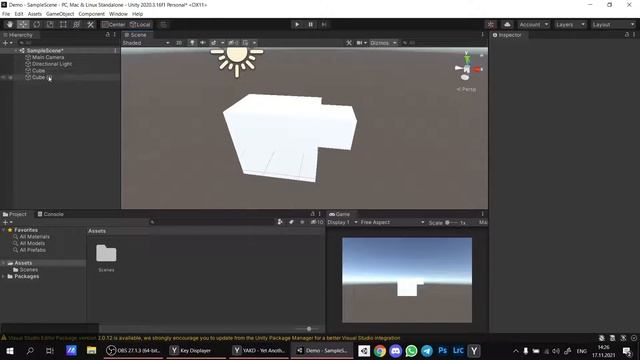Toggle handle rotation with the Local button
The image size is (640, 360).
[140, 24]
